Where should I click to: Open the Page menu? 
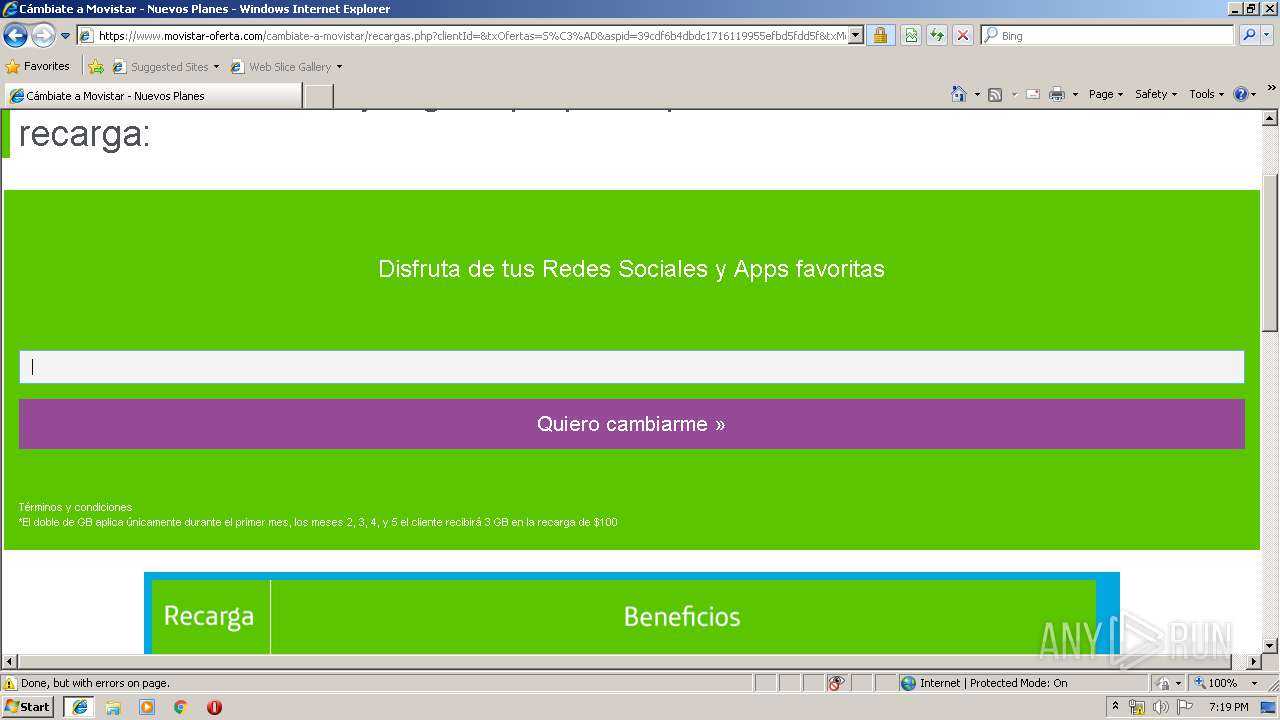click(1105, 94)
